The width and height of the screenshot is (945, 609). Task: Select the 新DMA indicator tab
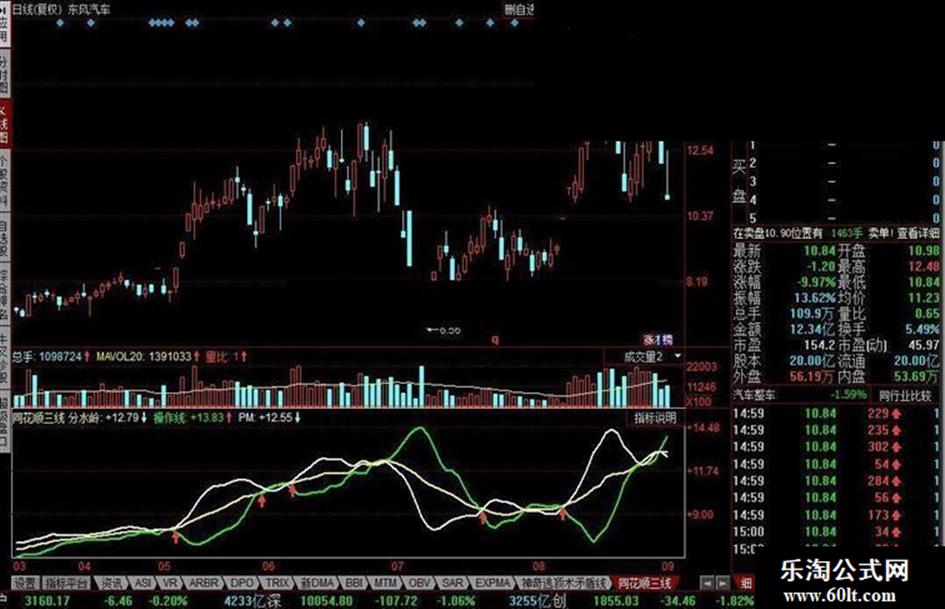(318, 583)
